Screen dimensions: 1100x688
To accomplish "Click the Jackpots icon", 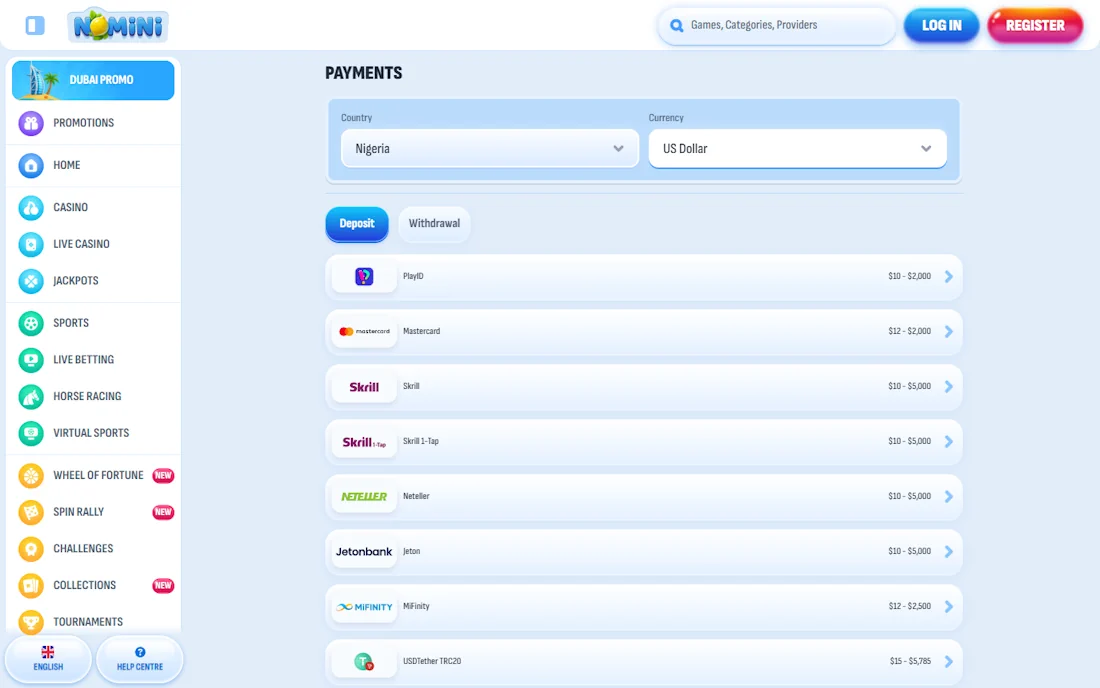I will coord(29,281).
